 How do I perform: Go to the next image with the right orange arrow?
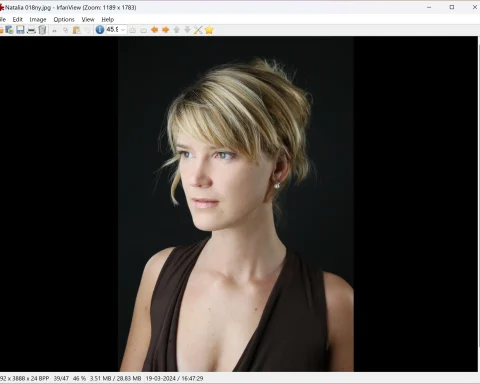coord(166,30)
